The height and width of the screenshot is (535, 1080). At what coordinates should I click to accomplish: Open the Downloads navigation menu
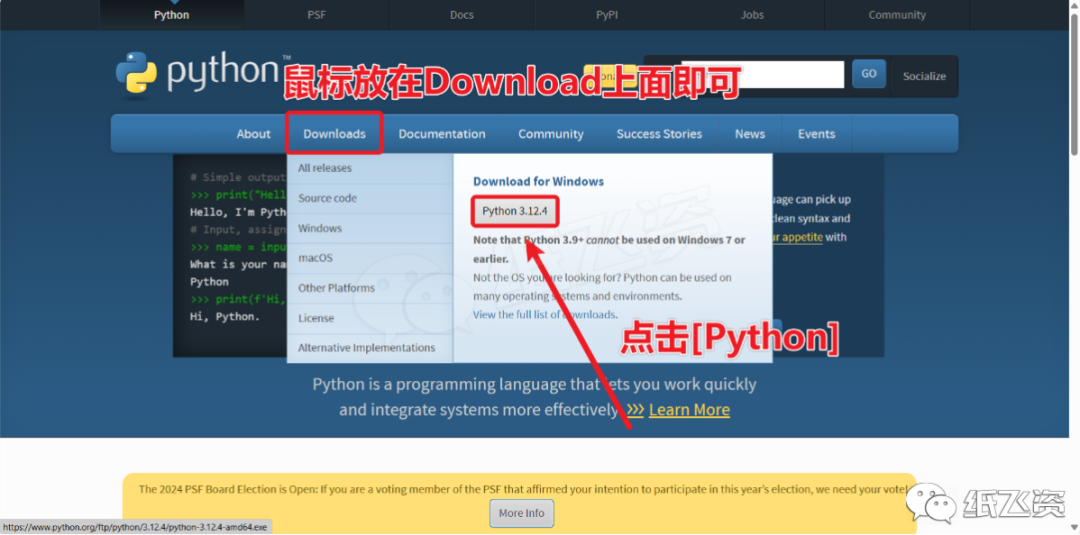(334, 134)
